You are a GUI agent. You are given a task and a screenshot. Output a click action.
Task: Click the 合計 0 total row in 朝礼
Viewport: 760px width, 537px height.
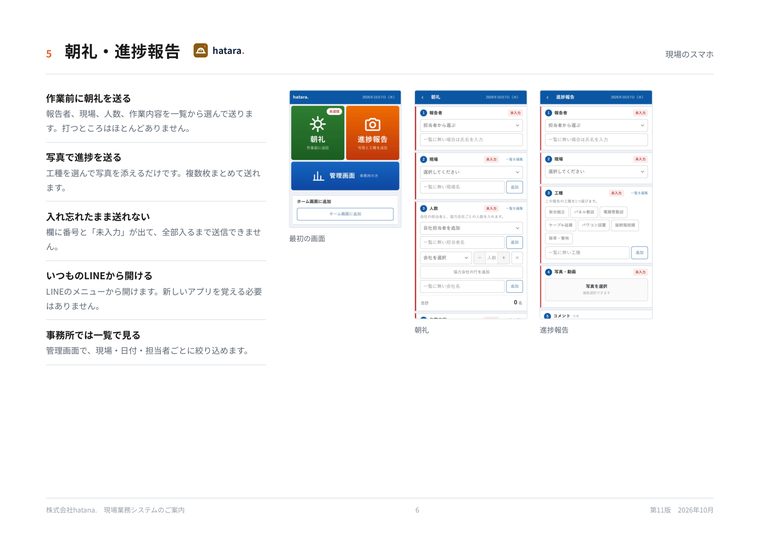471,302
